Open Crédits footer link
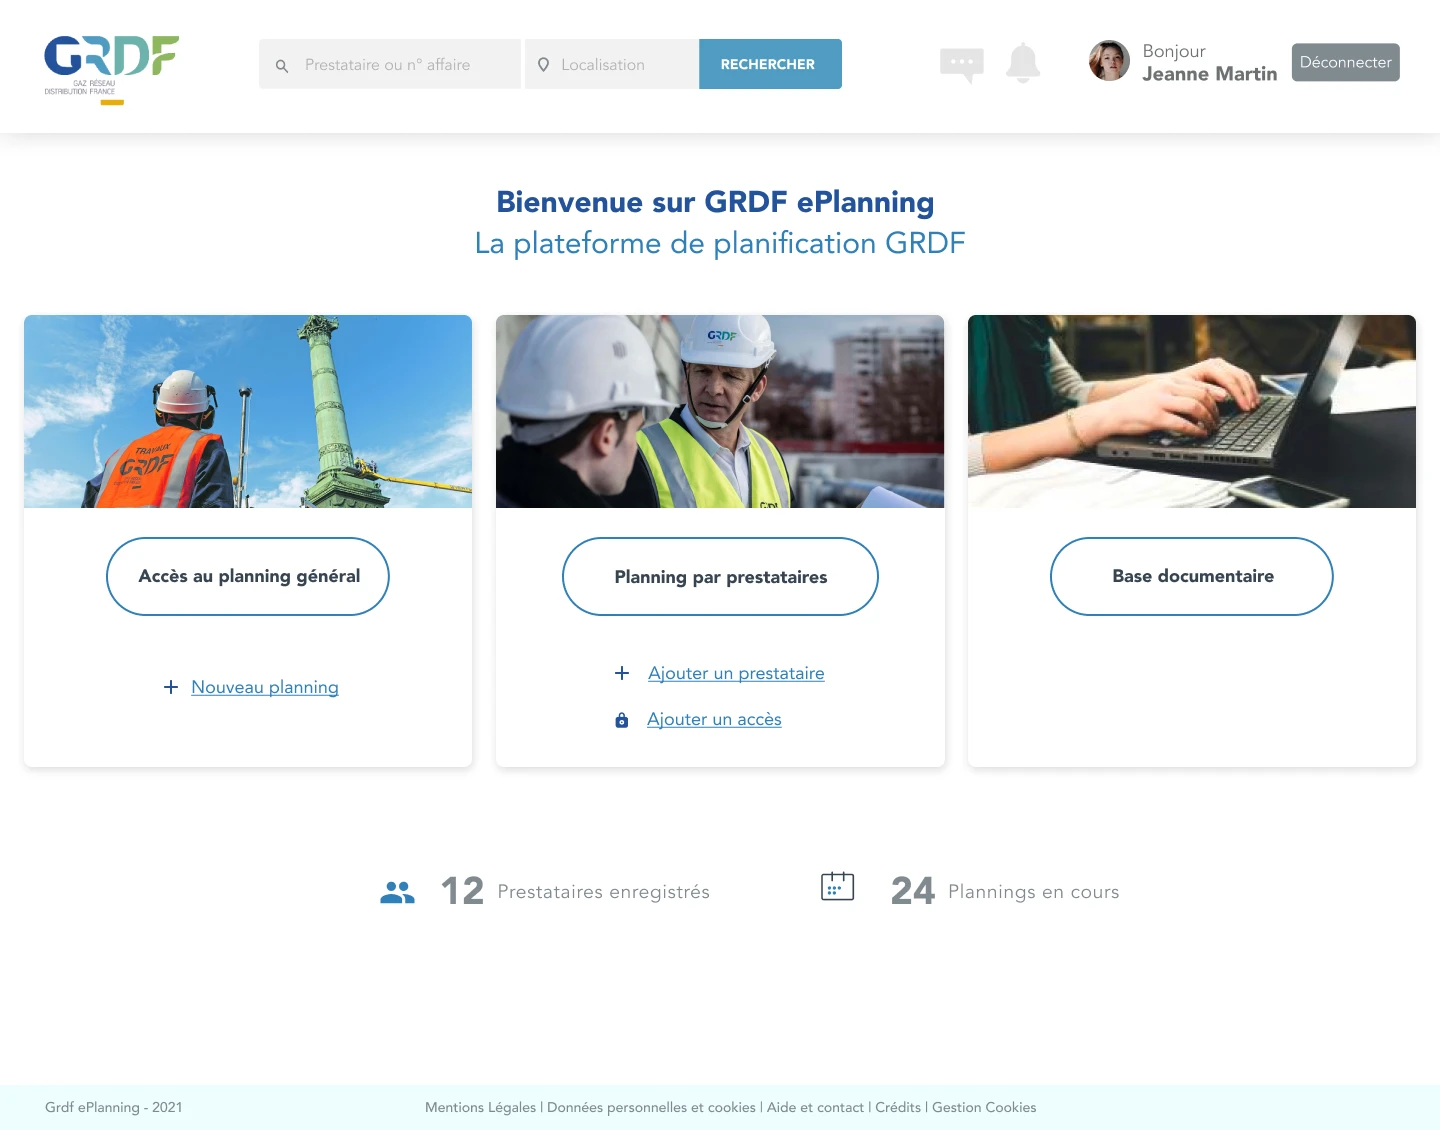Screen dimensions: 1440x1130 [x=898, y=1107]
